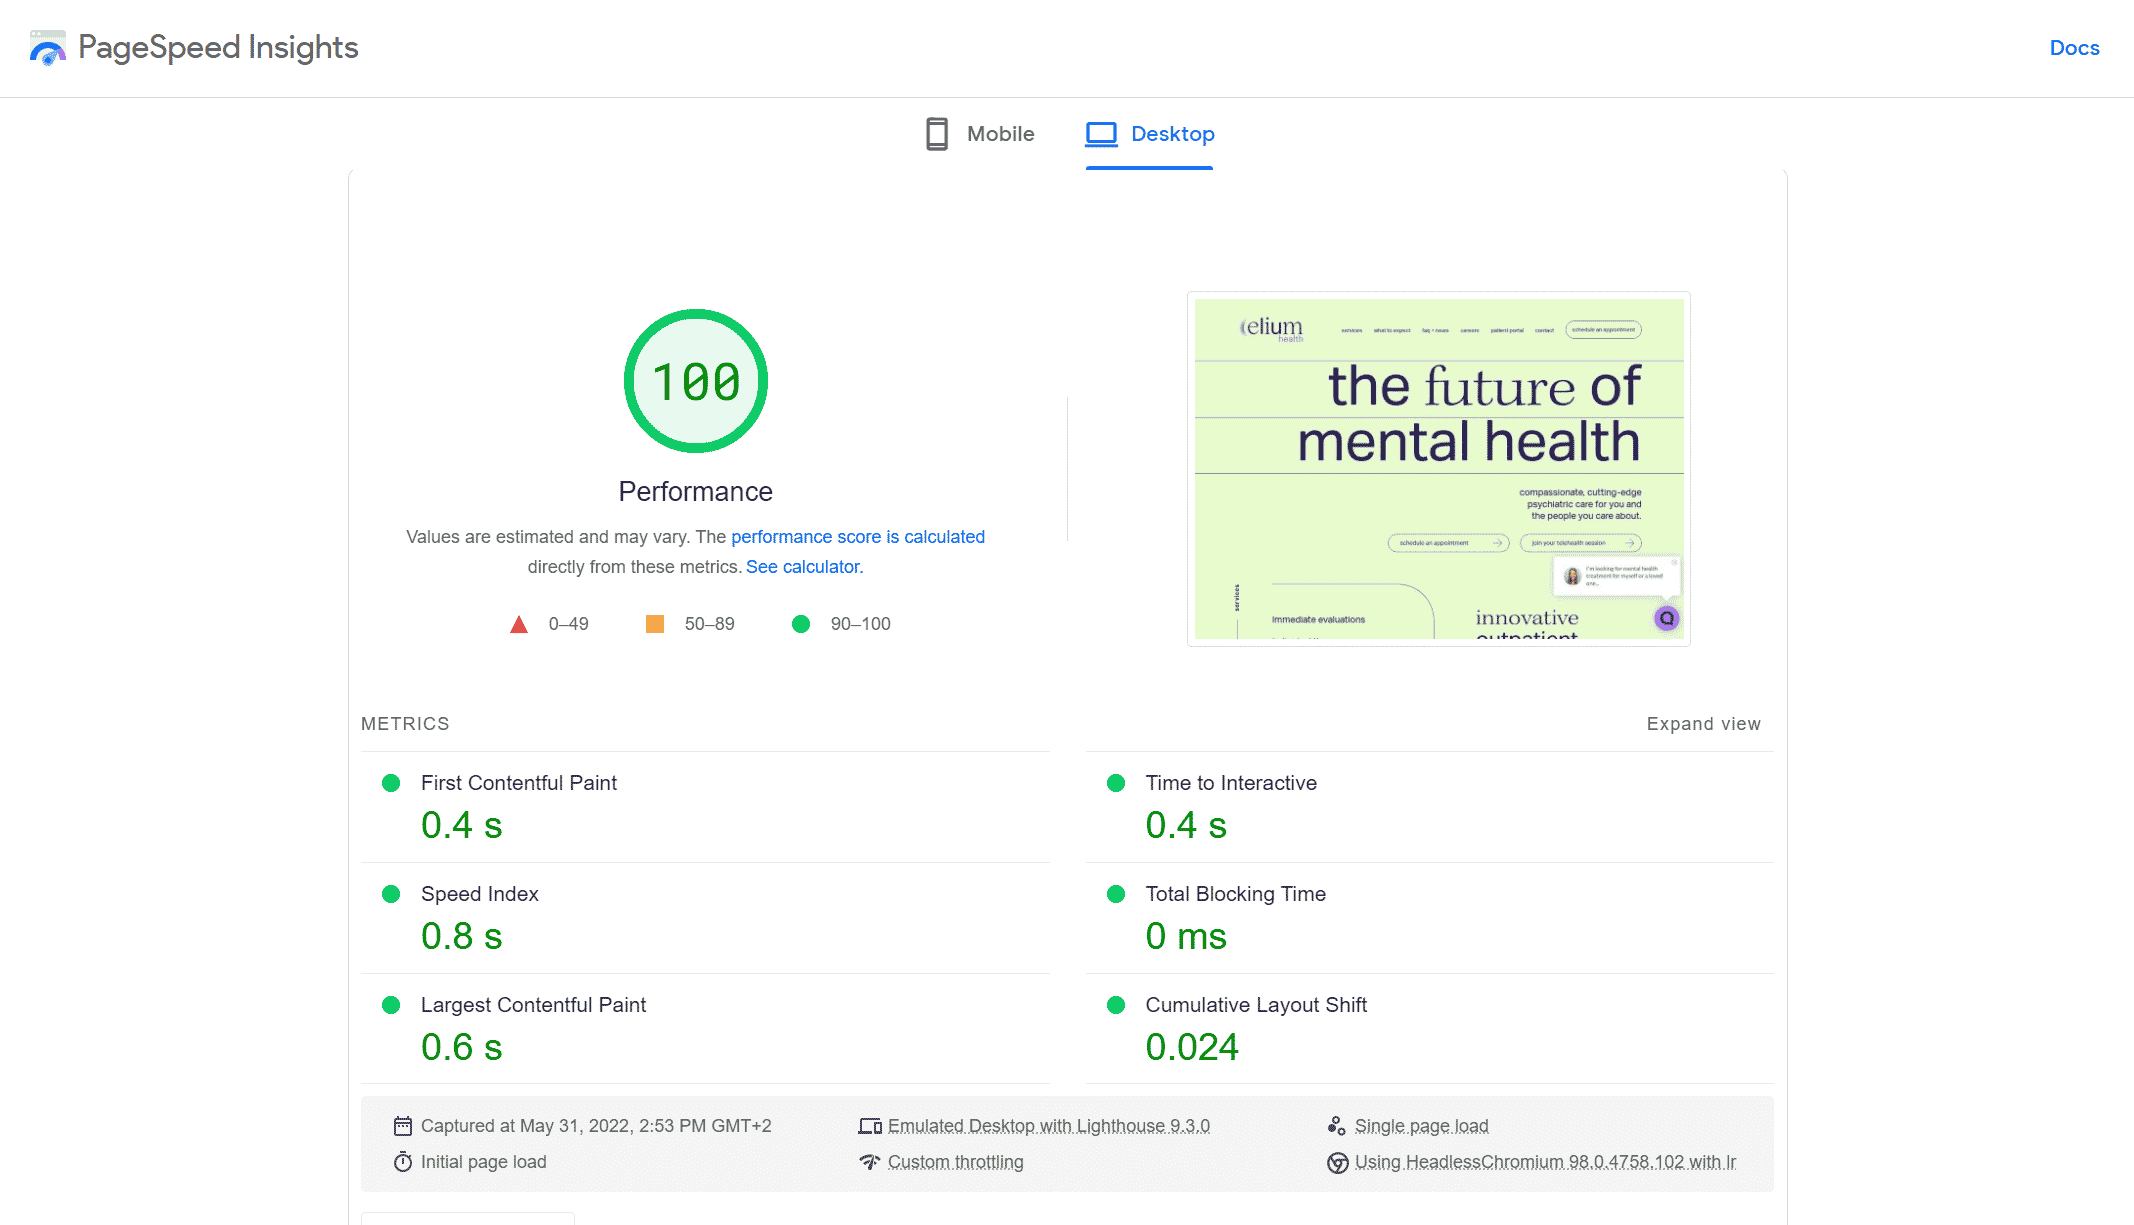Viewport: 2134px width, 1225px height.
Task: Click the Chromium browser icon
Action: tap(1337, 1163)
